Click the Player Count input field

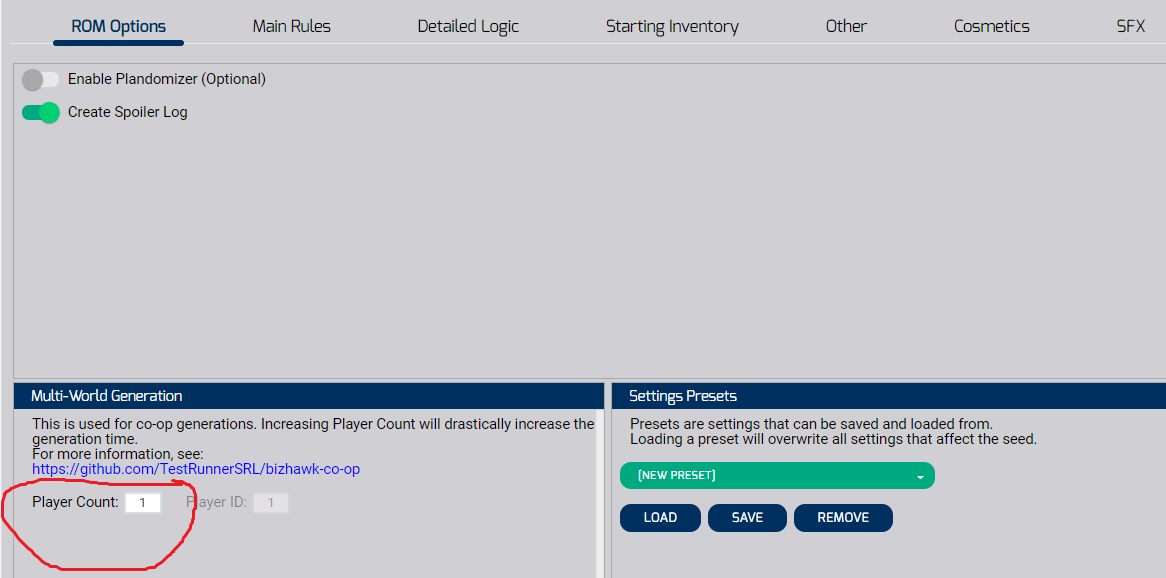click(x=143, y=503)
